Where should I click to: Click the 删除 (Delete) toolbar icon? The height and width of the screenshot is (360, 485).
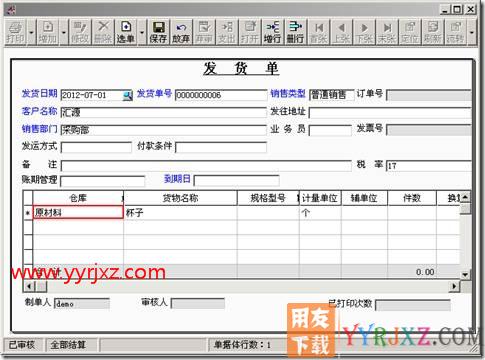coord(103,32)
